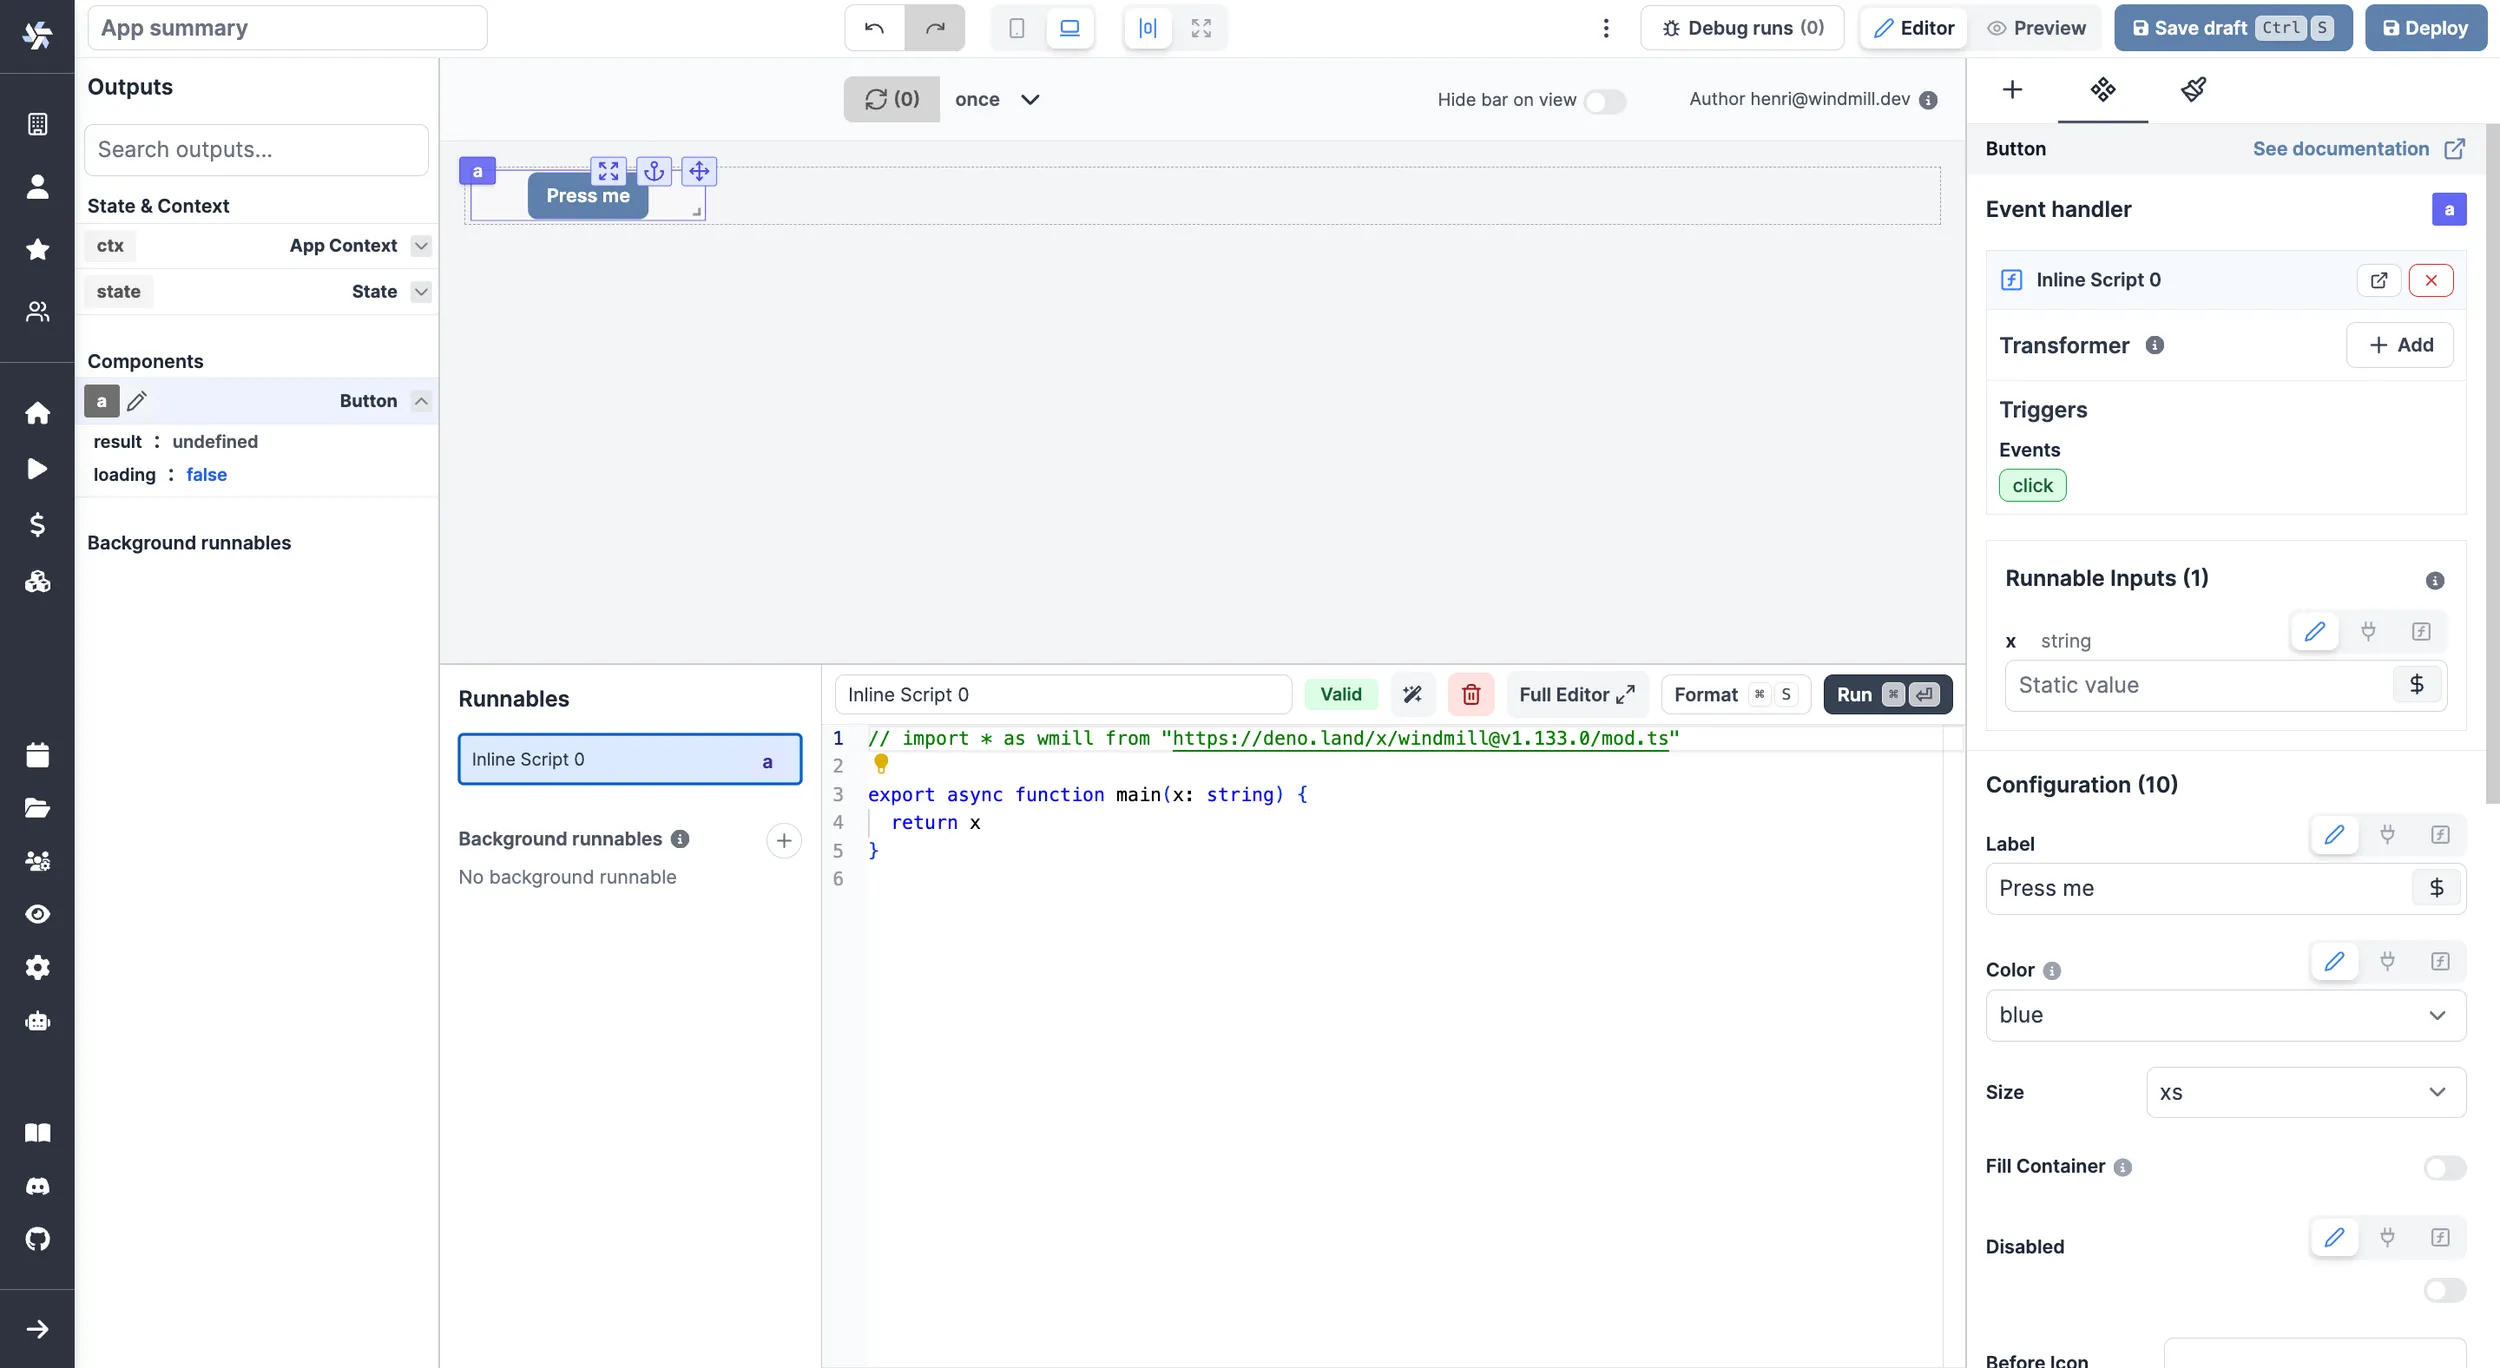Open Discord from the left sidebar
The image size is (2500, 1368).
pos(37,1185)
